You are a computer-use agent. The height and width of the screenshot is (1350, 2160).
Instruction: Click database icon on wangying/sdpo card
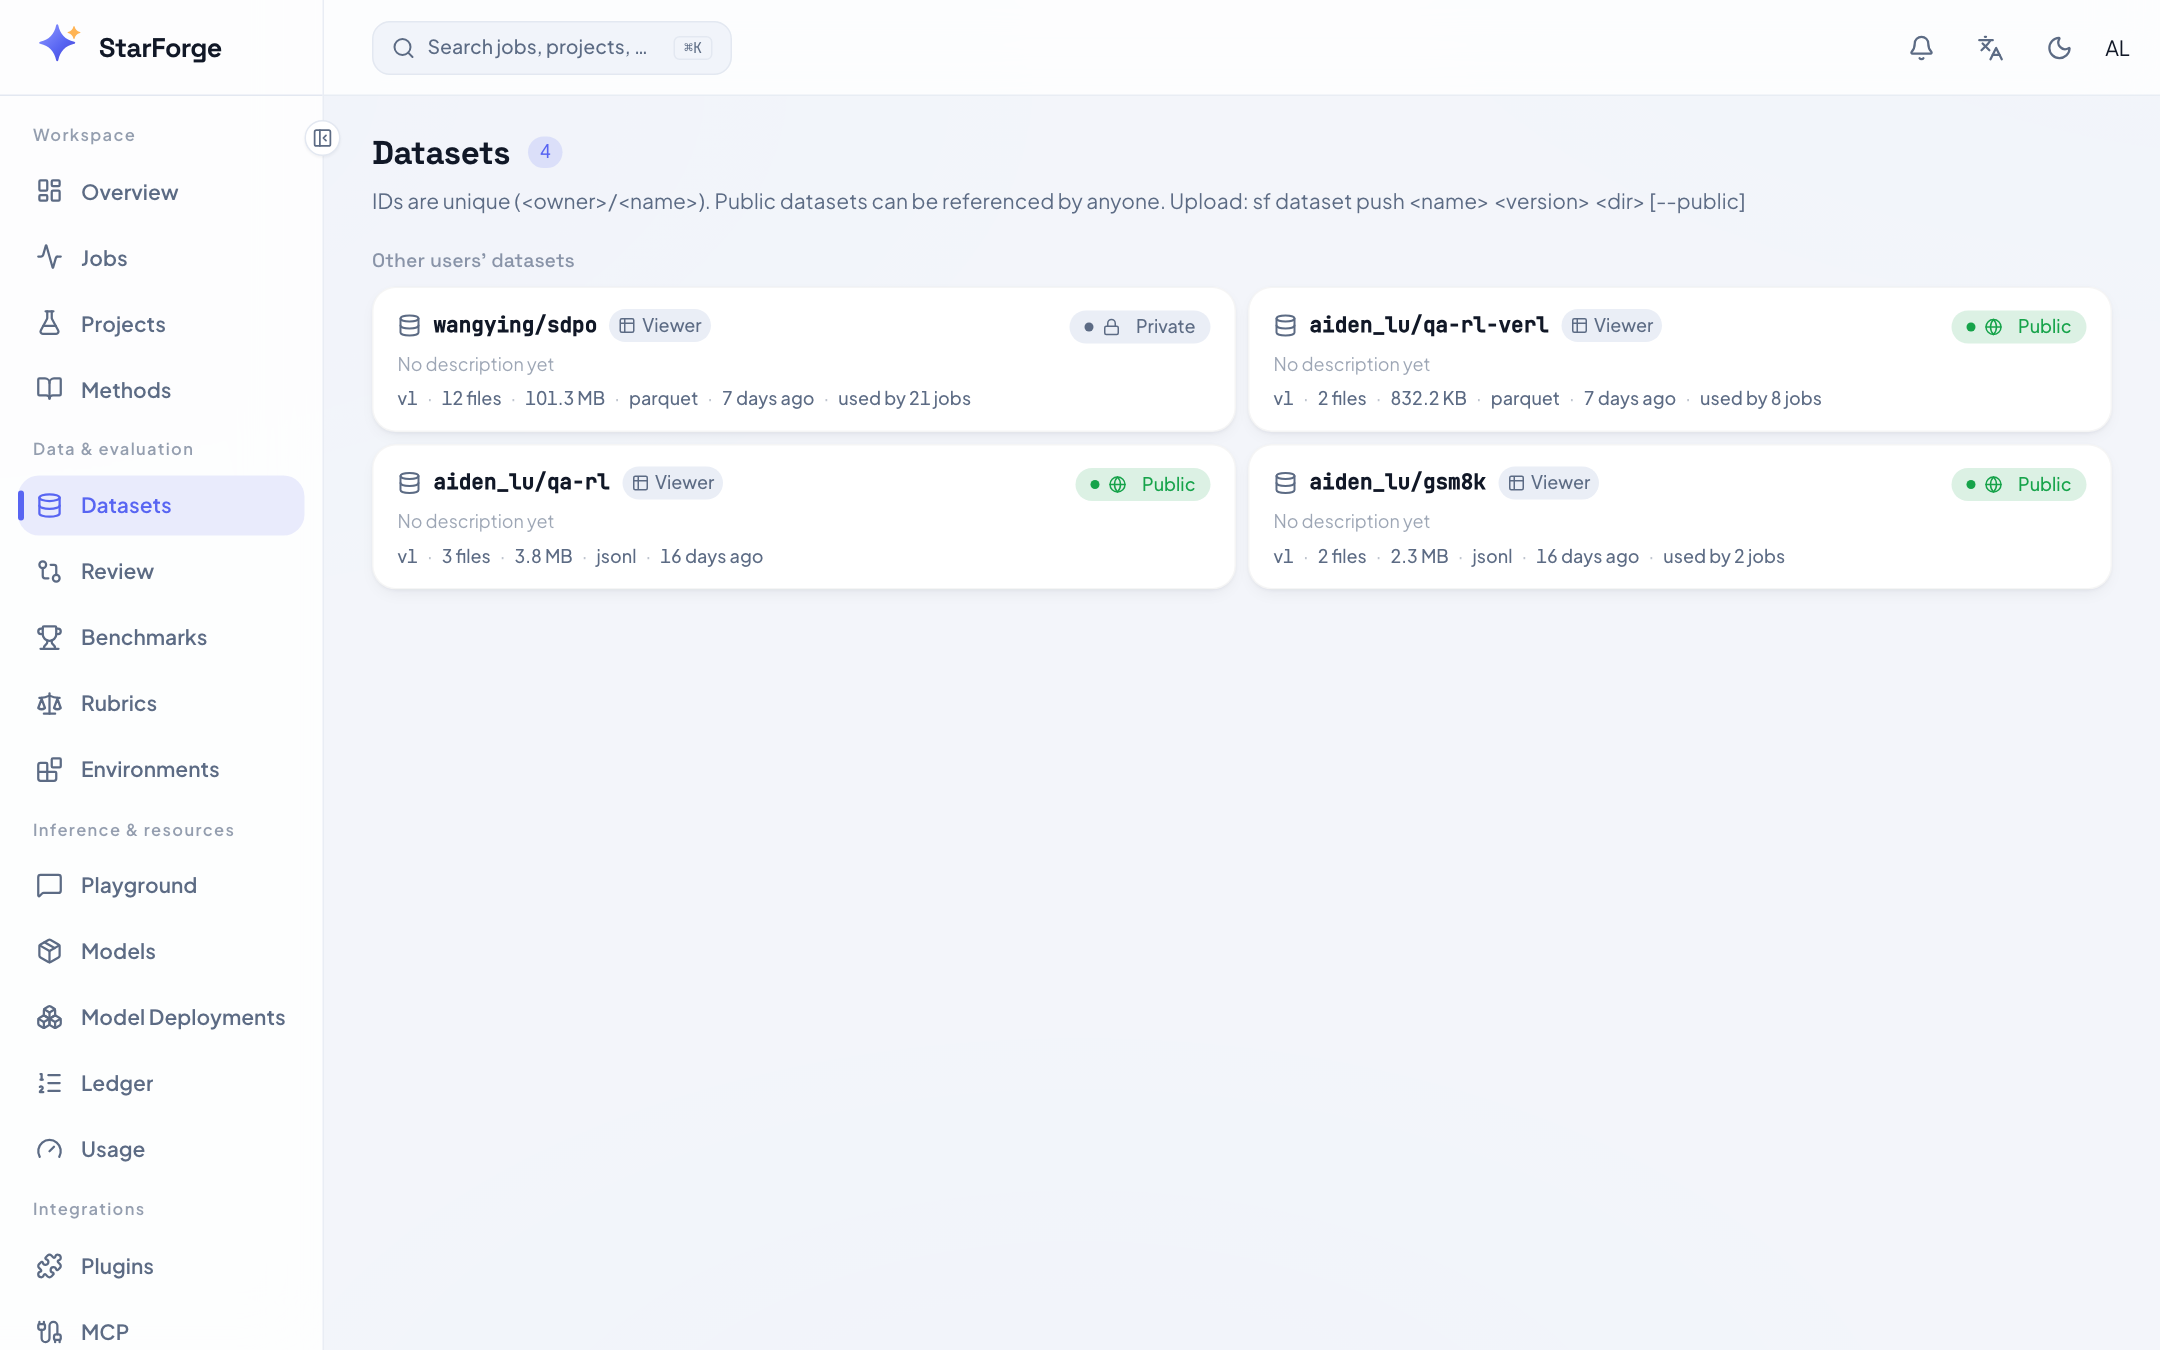pos(409,326)
